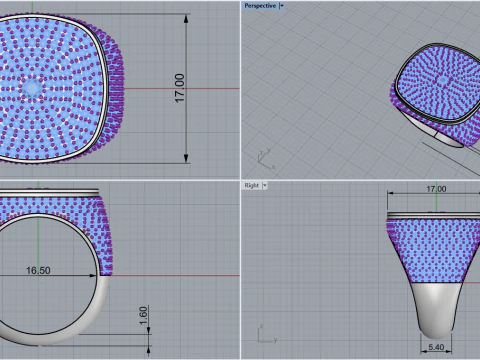Select the 1.60 thickness dimension text

(x=143, y=316)
